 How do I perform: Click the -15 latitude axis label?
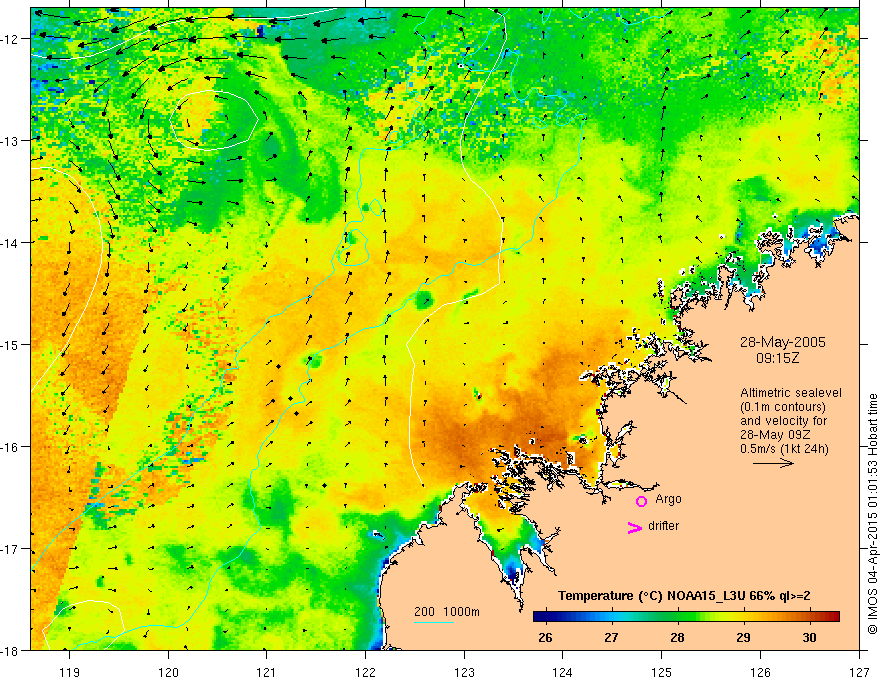click(x=11, y=344)
